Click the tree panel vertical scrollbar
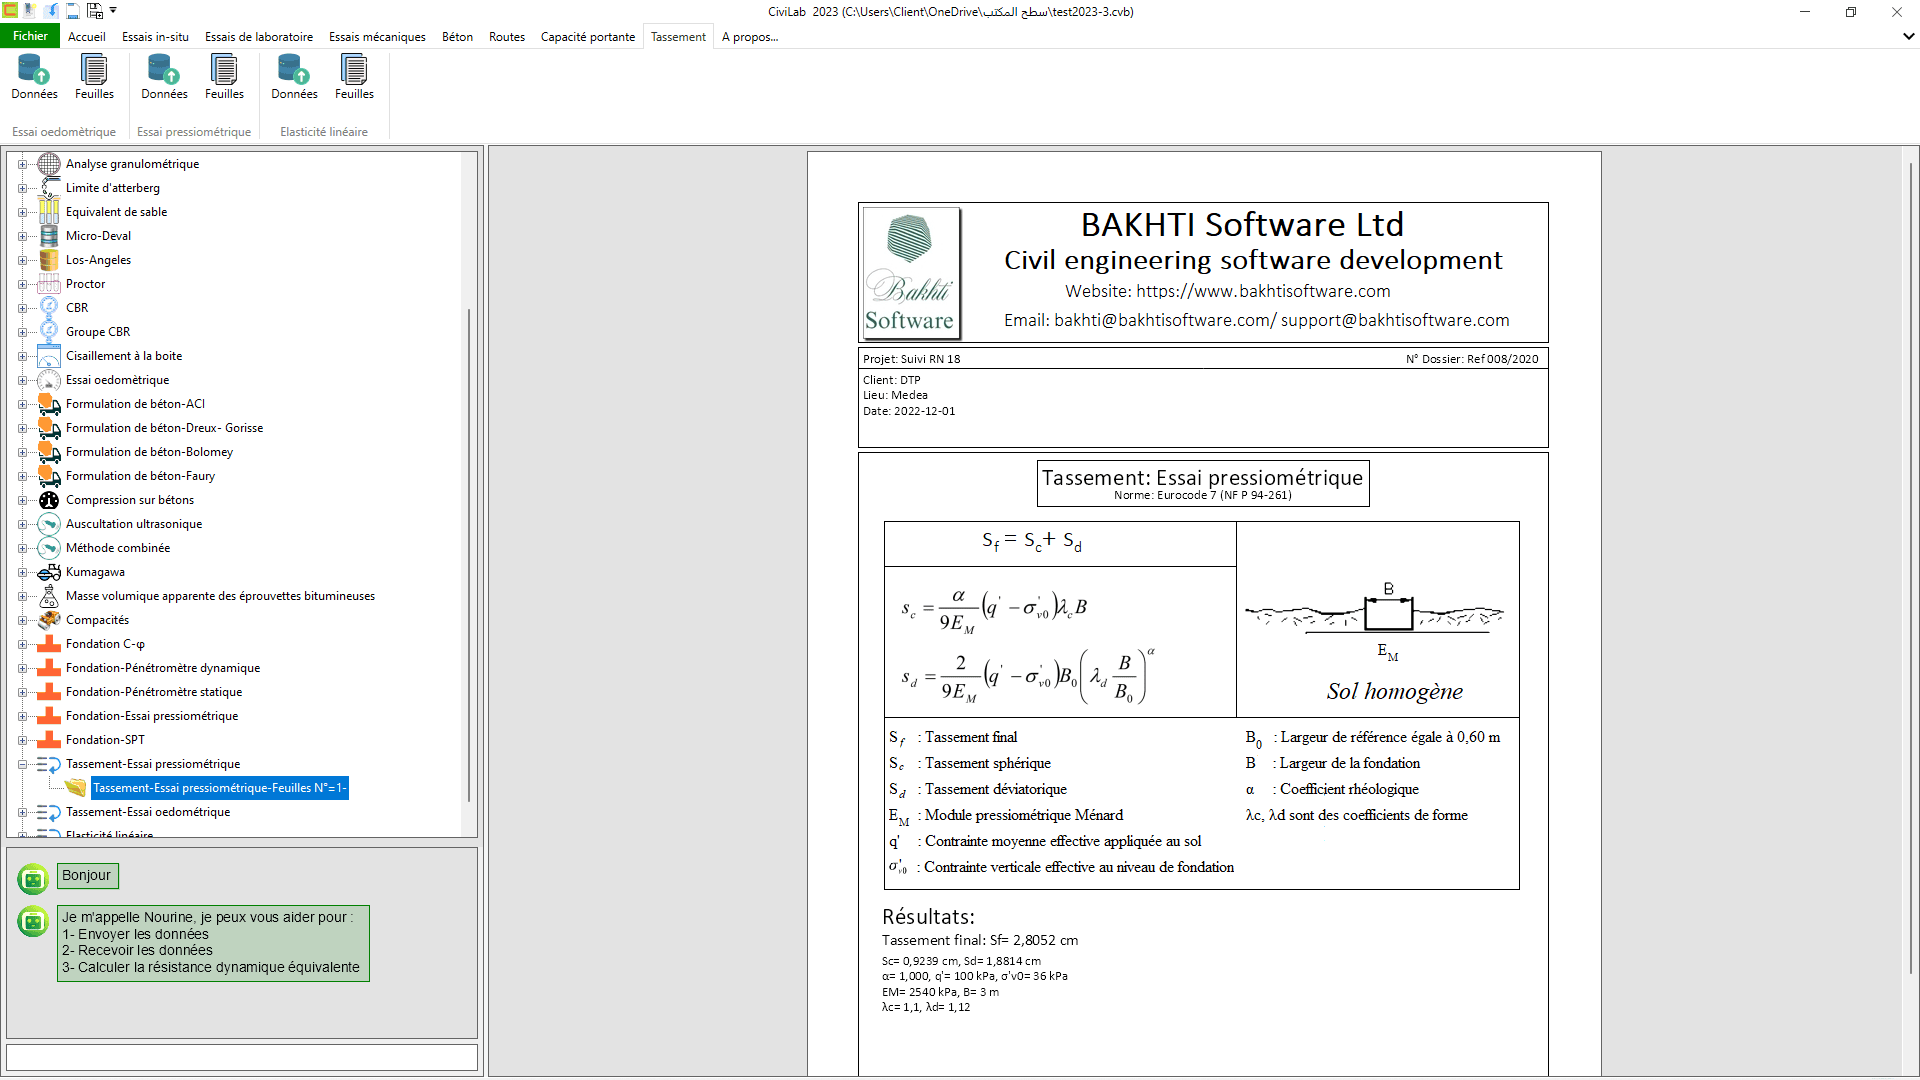This screenshot has width=1920, height=1080. [469, 555]
